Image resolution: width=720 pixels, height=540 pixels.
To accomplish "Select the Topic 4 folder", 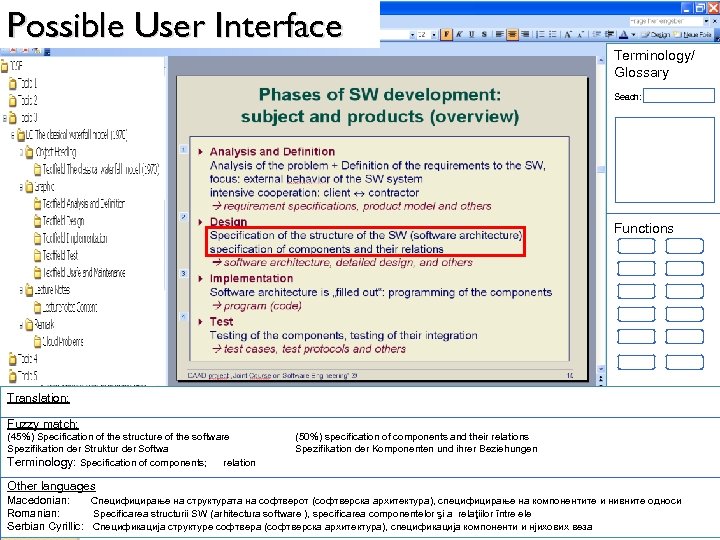I will pos(23,359).
